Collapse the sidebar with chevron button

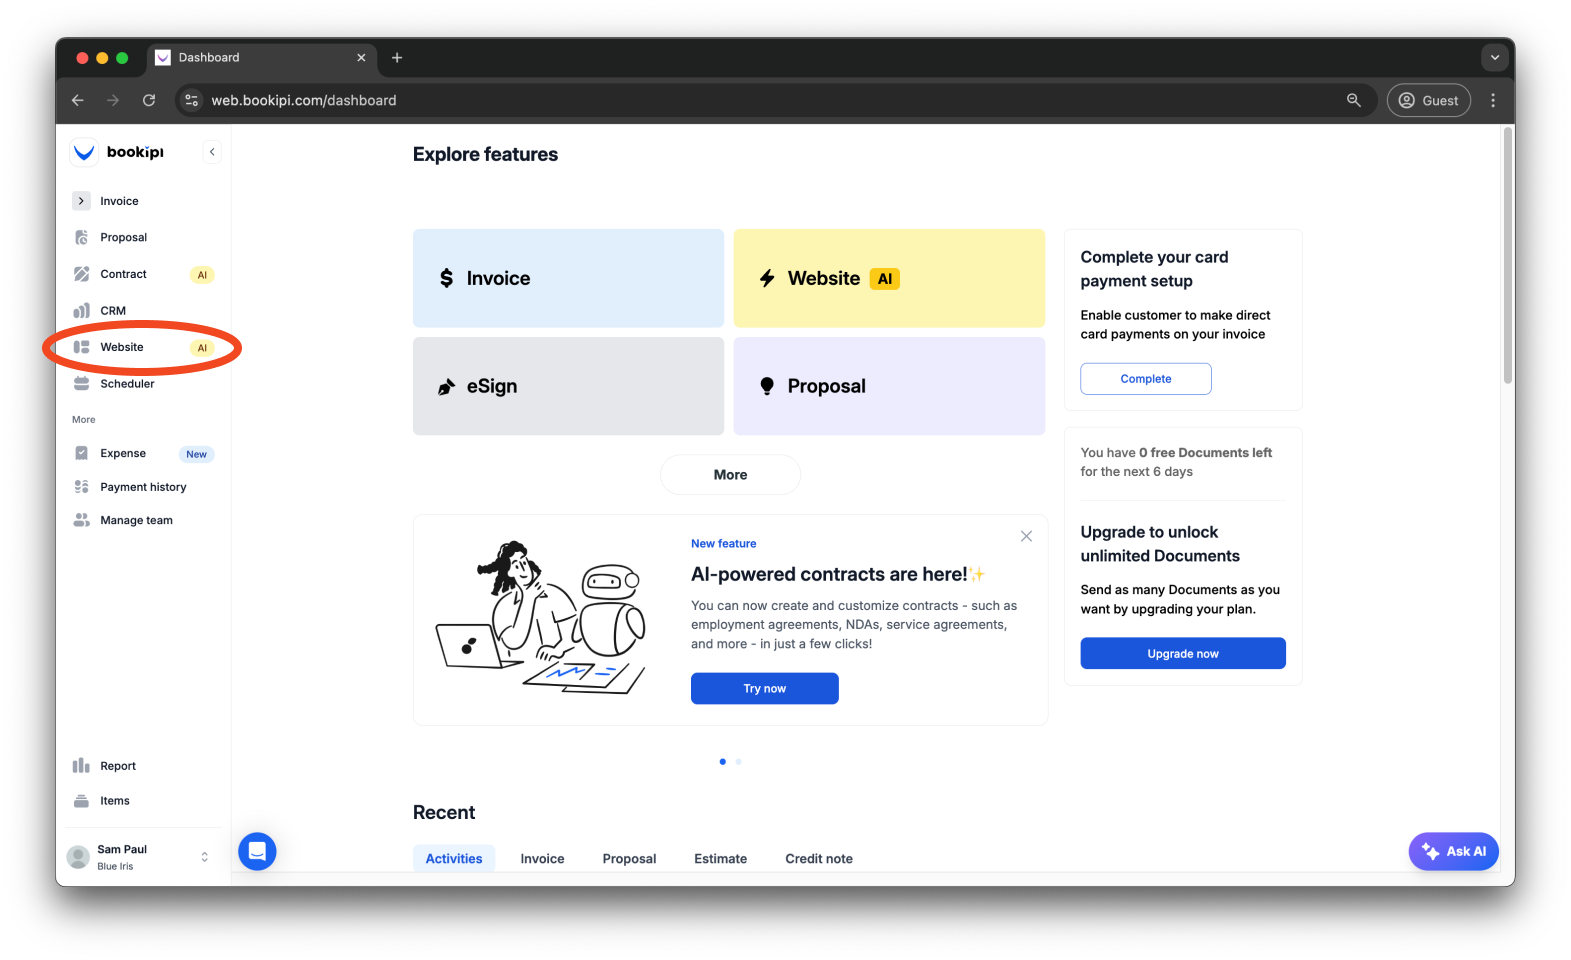click(212, 152)
